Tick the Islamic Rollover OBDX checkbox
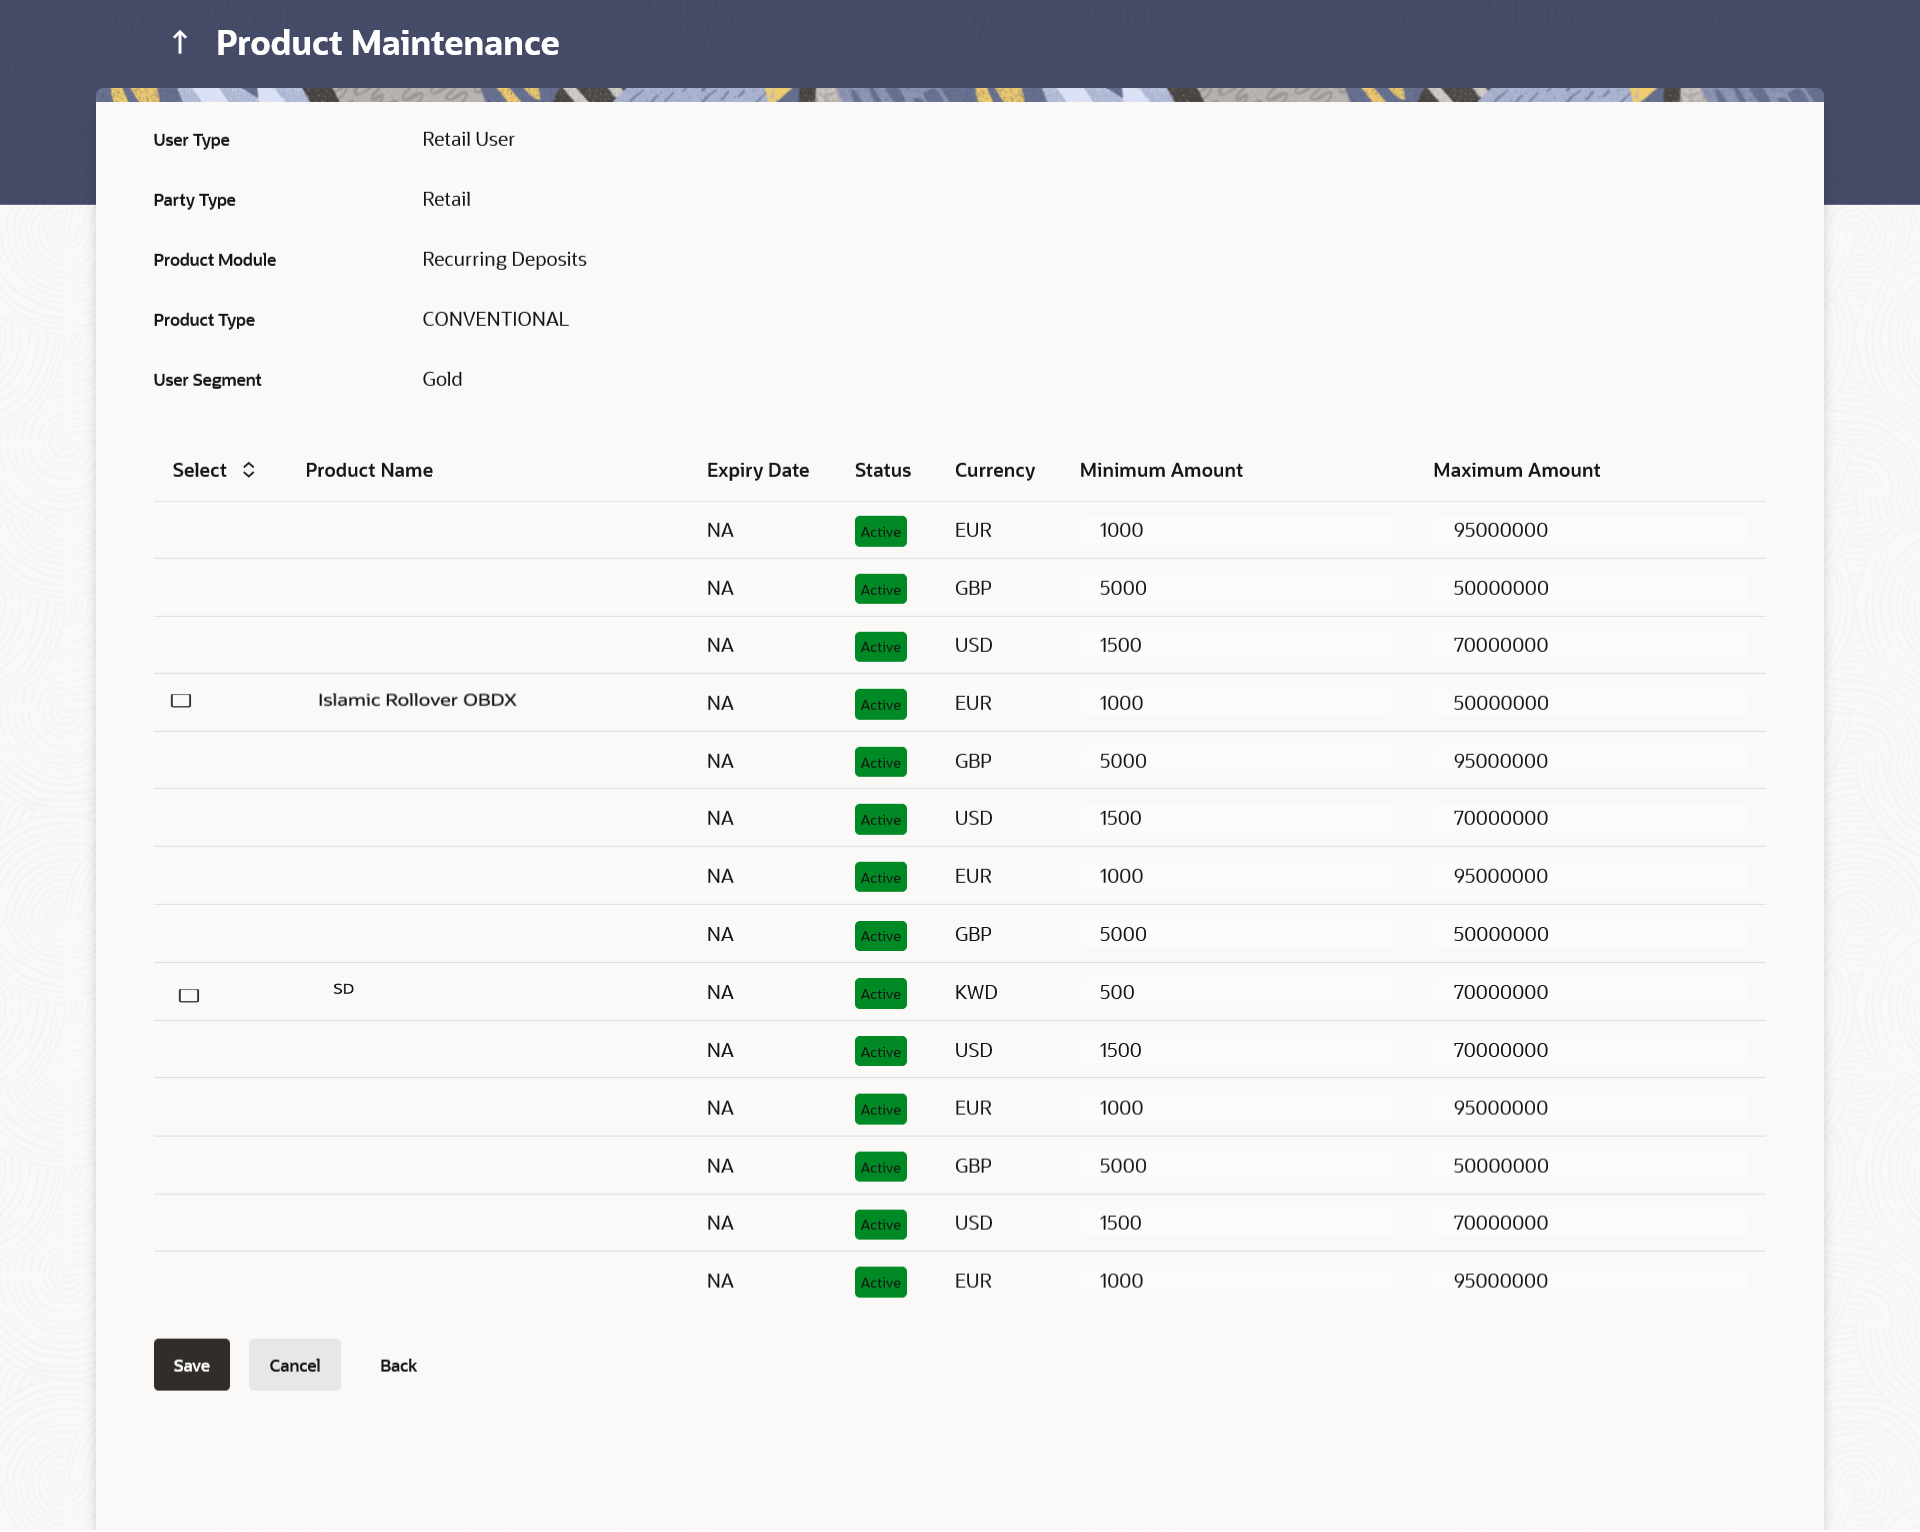The image size is (1920, 1532). (181, 701)
